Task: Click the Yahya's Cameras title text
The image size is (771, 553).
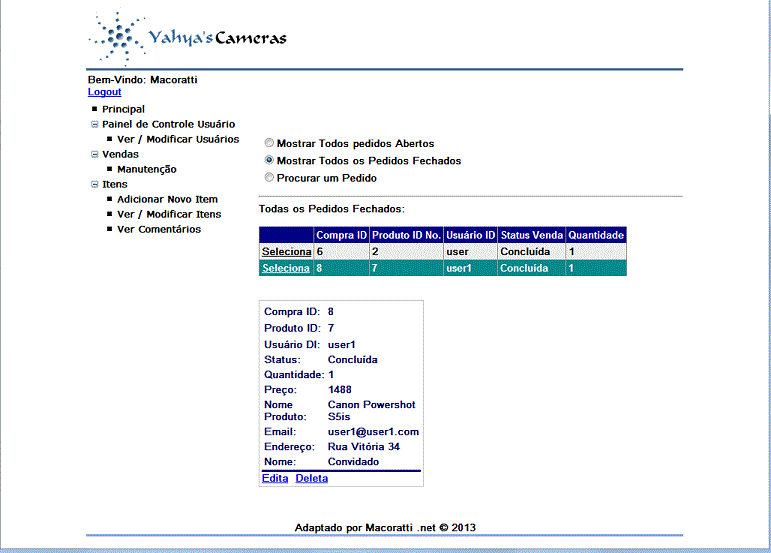Action: click(217, 39)
